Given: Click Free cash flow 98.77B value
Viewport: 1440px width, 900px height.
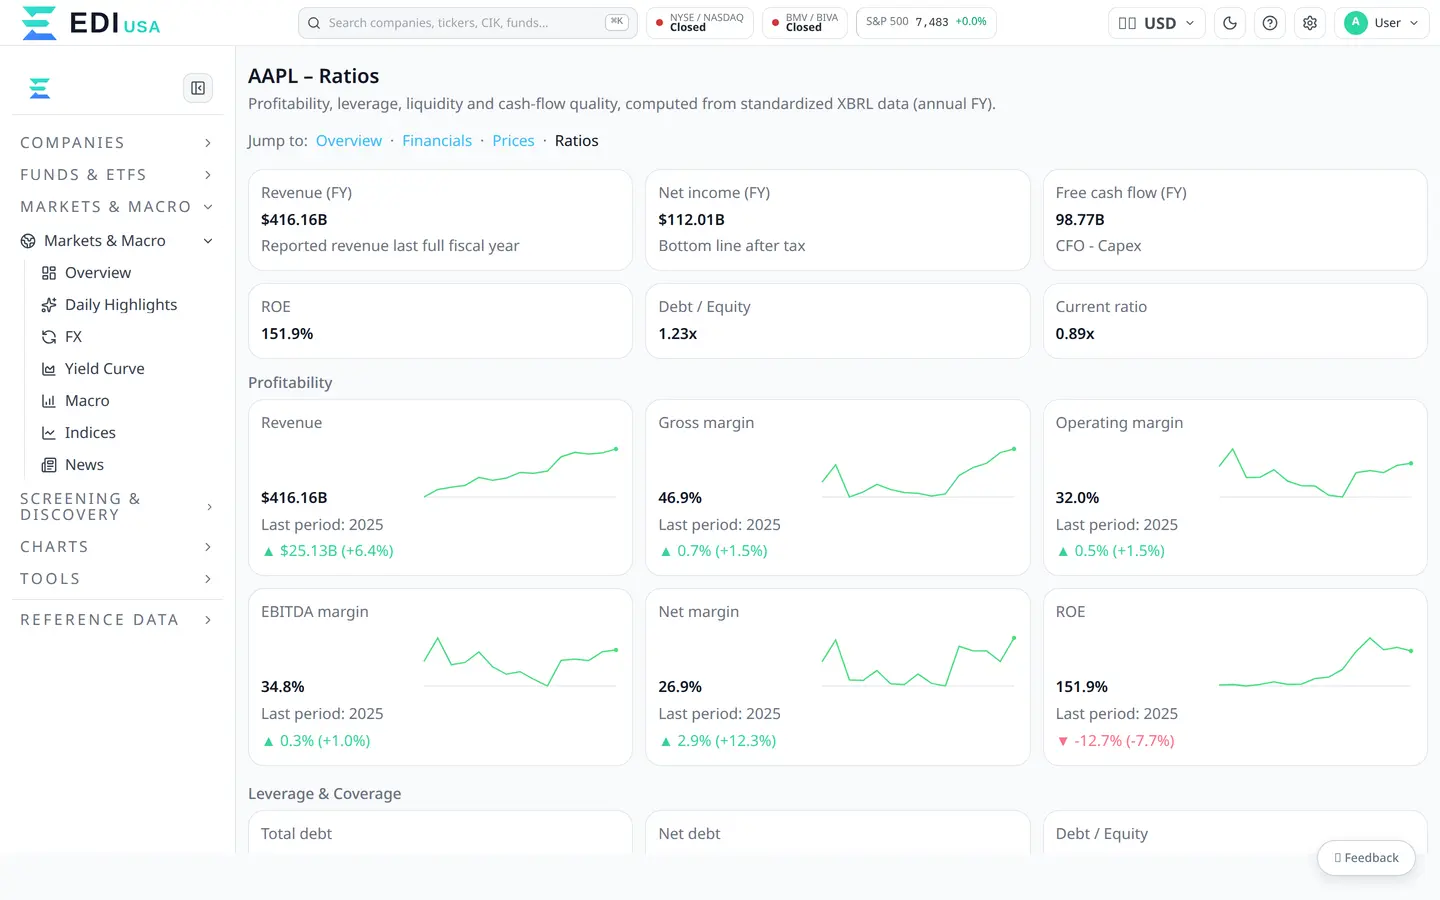Looking at the screenshot, I should tap(1080, 220).
